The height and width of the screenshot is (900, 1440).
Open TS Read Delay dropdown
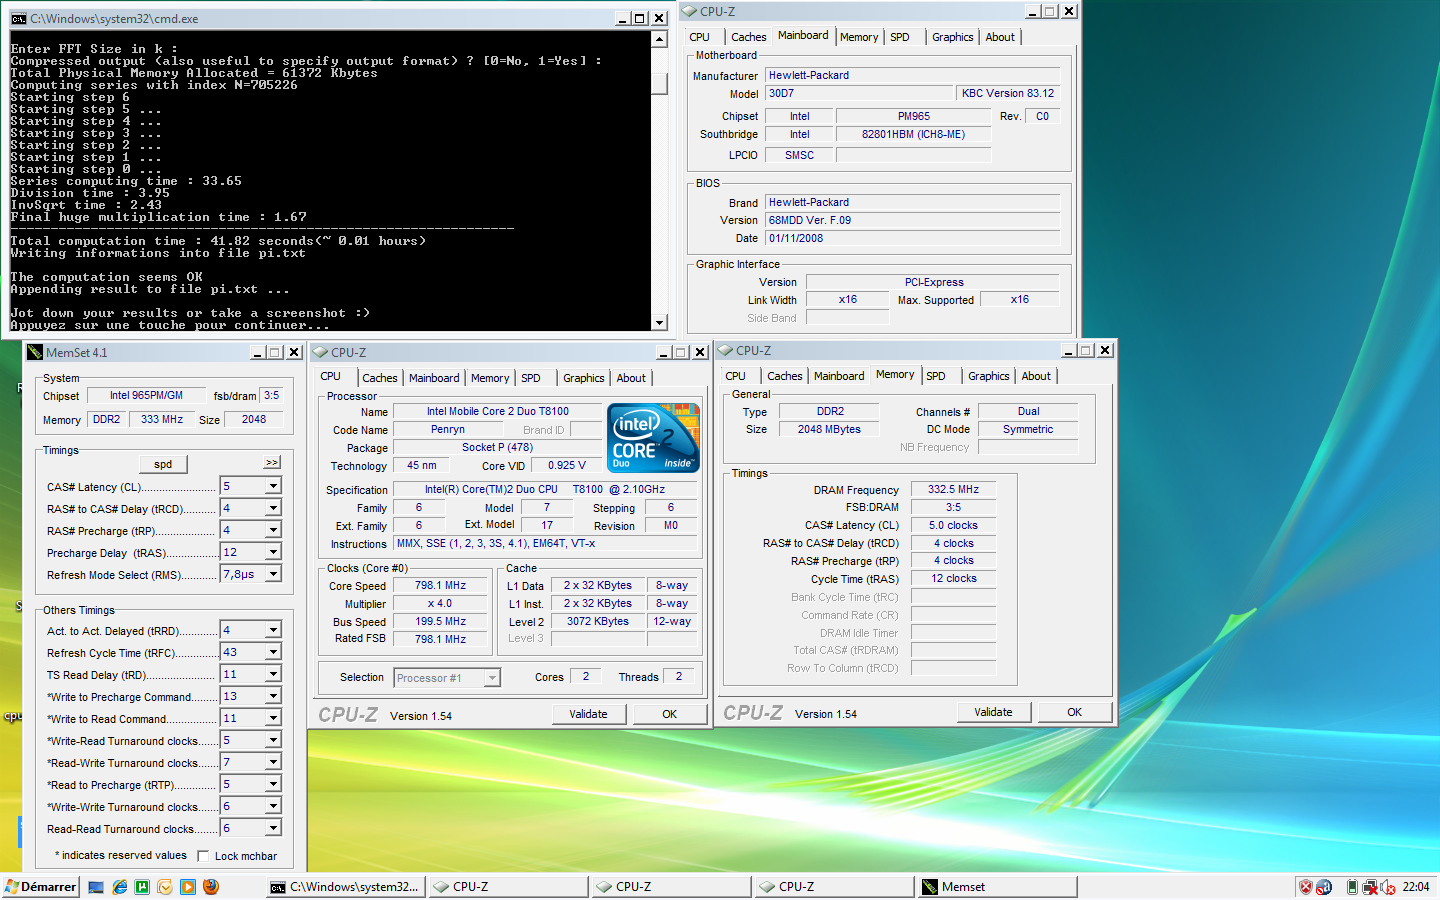pos(273,674)
